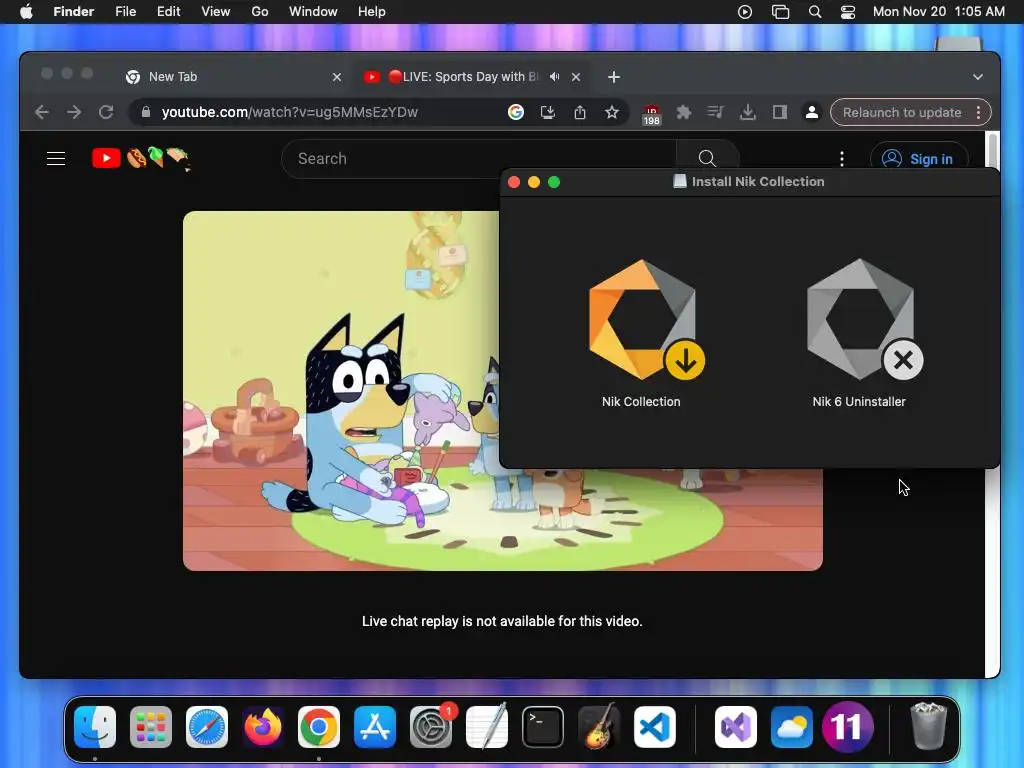The image size is (1024, 768).
Task: Open Weather app from the Dock
Action: click(792, 727)
